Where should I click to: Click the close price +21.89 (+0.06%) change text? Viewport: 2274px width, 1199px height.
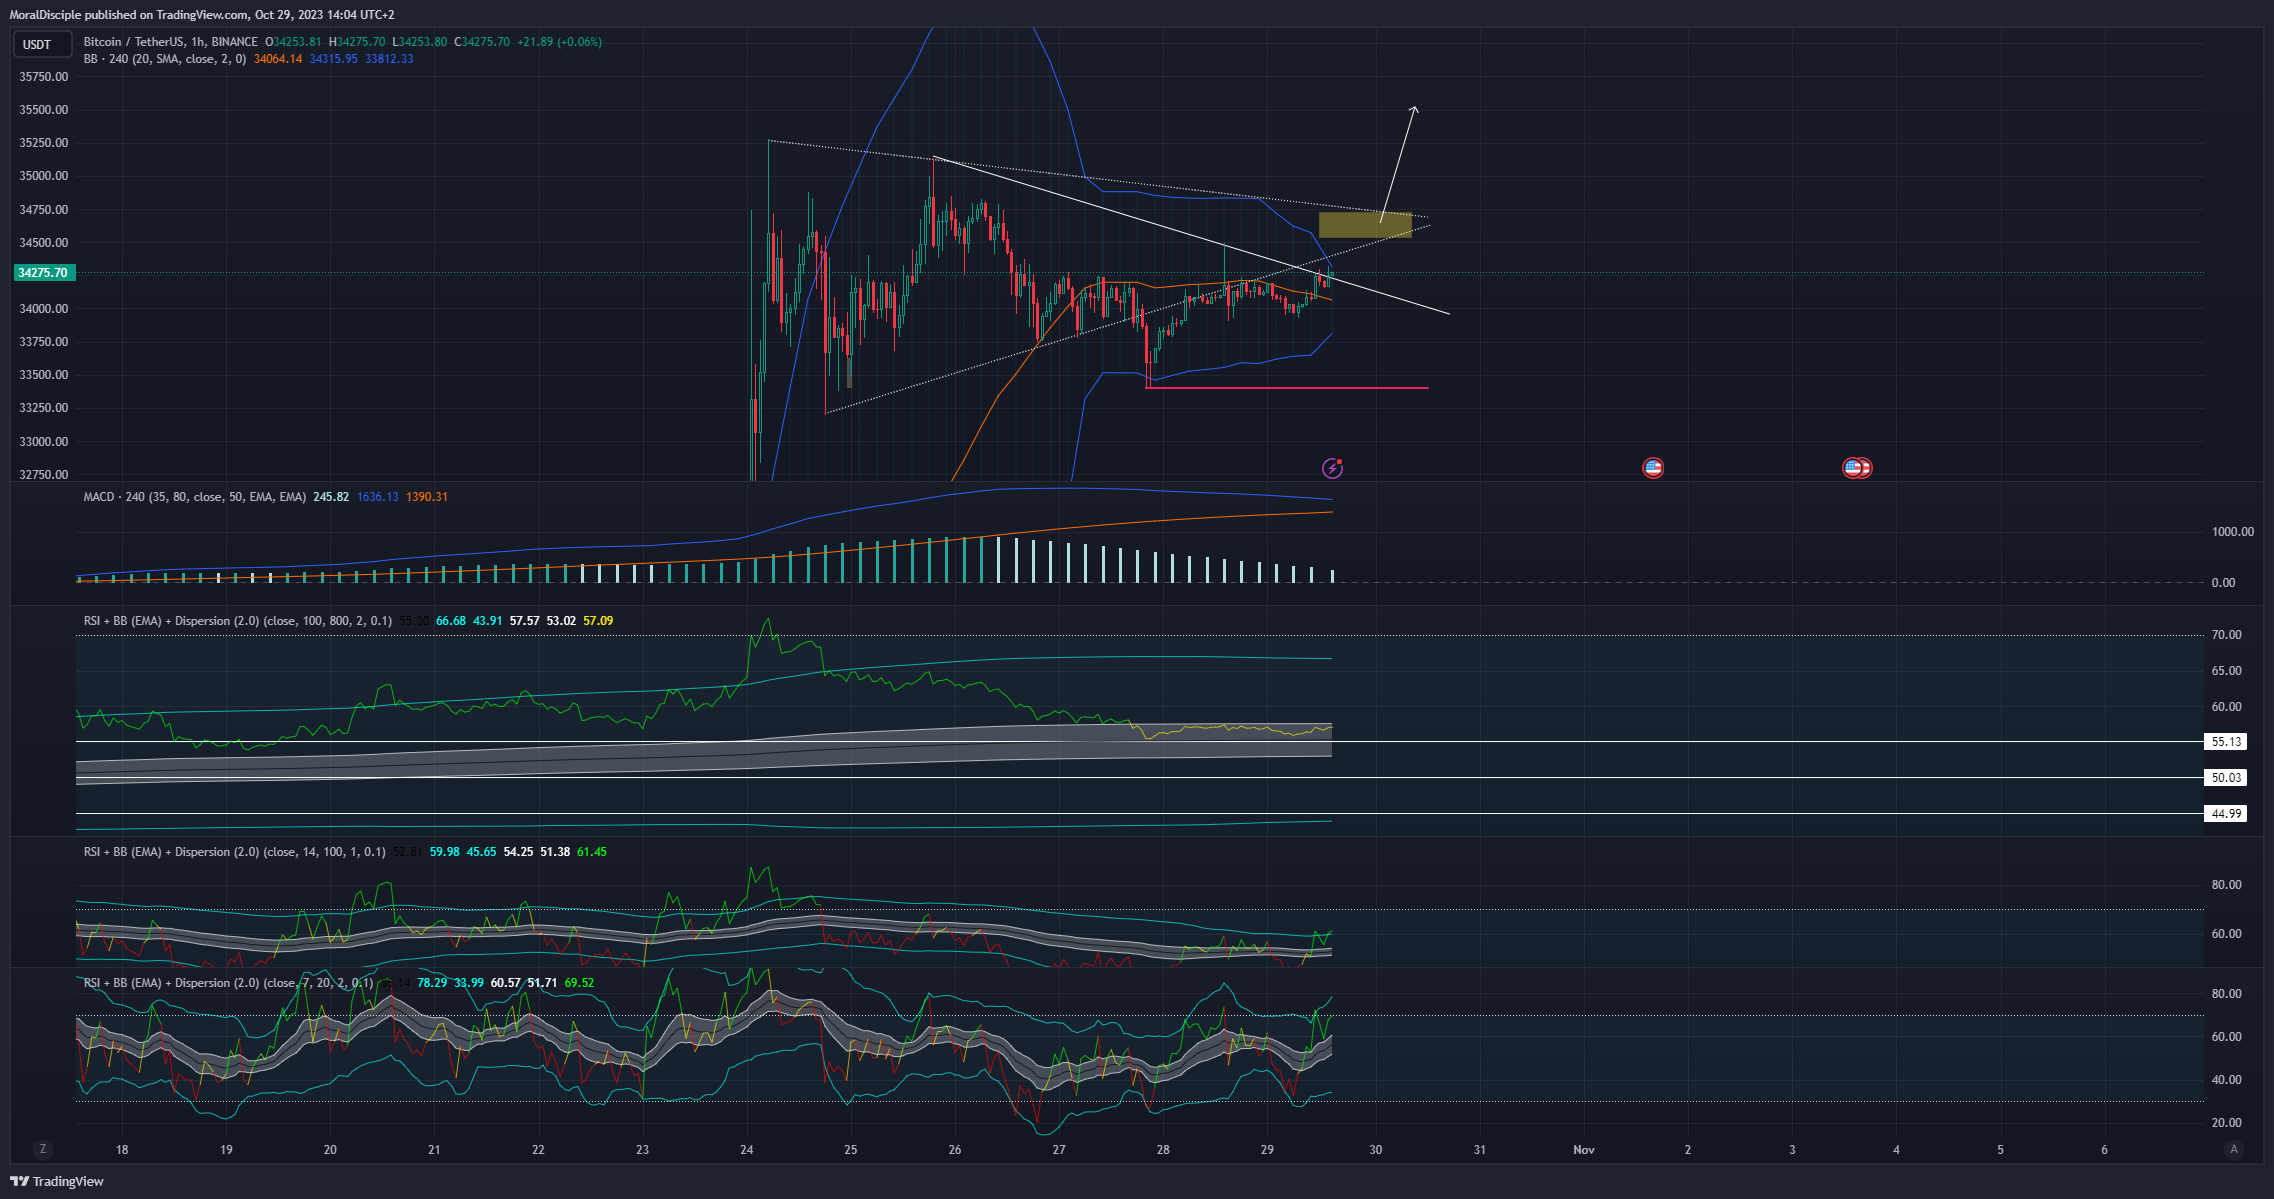point(559,42)
